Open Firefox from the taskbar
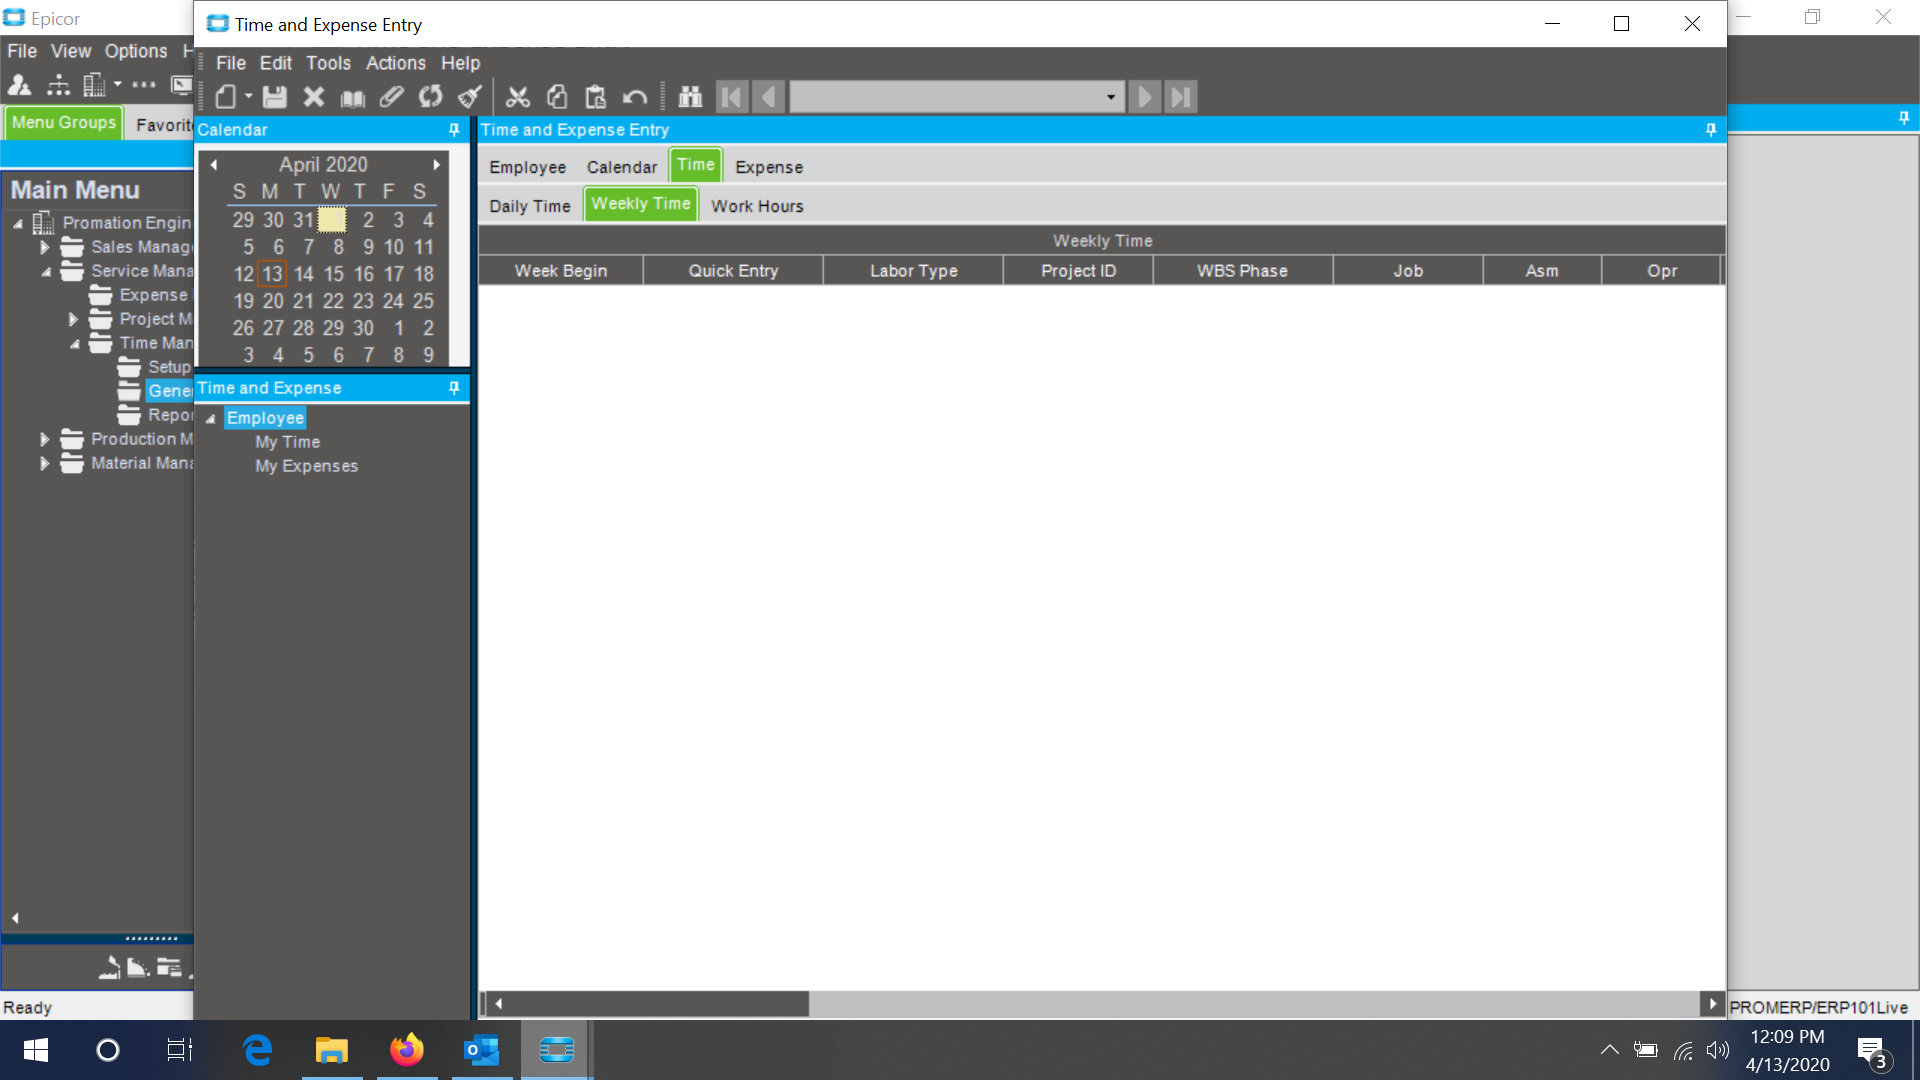Screen dimensions: 1920x1080 point(407,1050)
